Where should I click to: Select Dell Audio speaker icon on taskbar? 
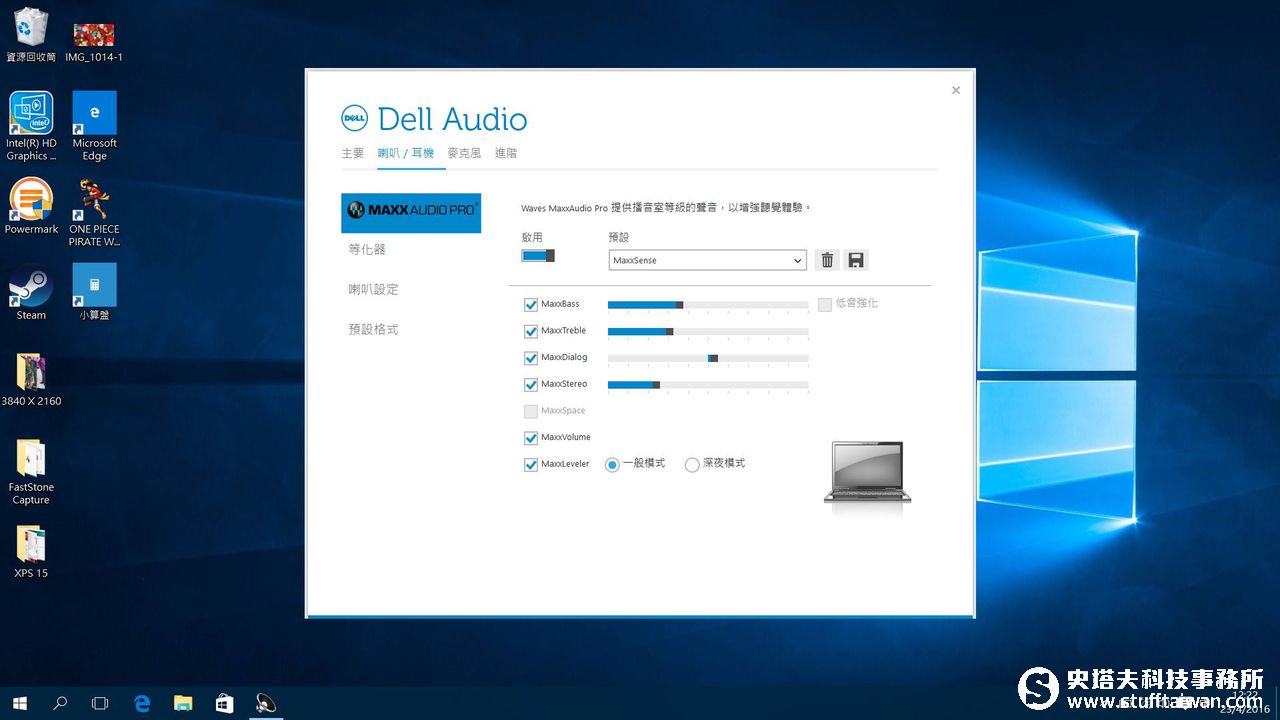coord(265,703)
